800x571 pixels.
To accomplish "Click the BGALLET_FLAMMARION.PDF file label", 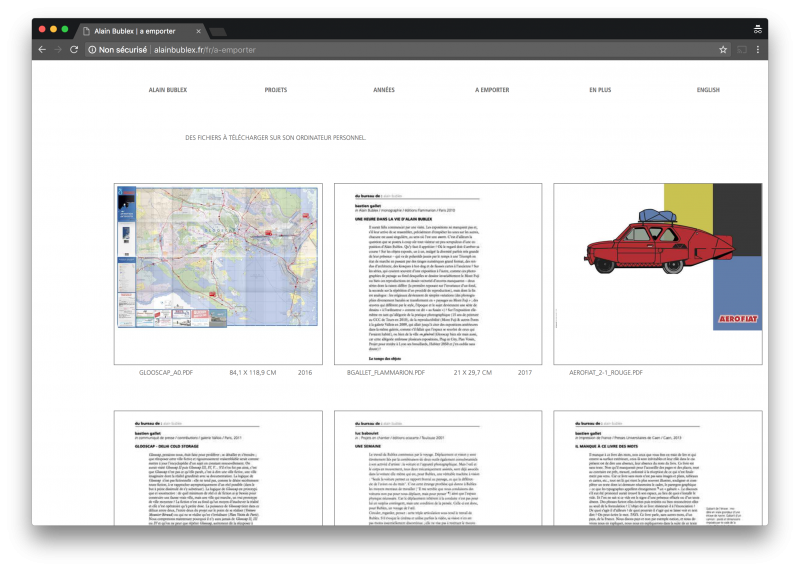I will (386, 372).
